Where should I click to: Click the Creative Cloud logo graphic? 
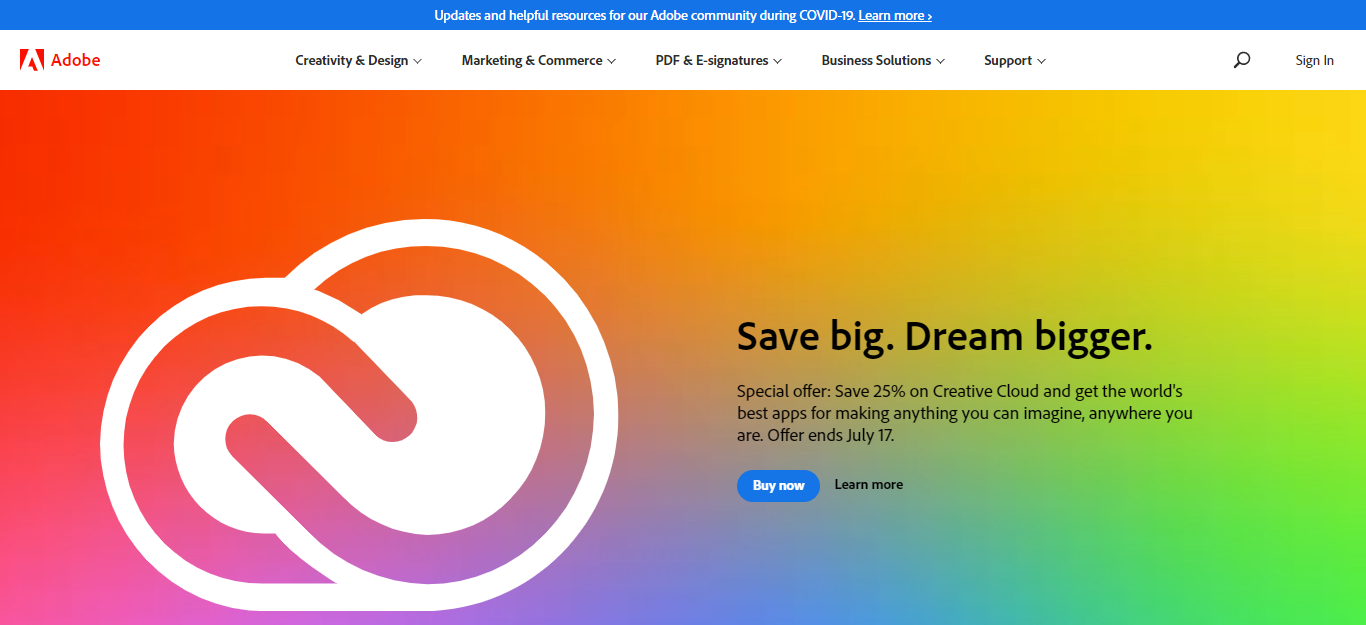[359, 415]
